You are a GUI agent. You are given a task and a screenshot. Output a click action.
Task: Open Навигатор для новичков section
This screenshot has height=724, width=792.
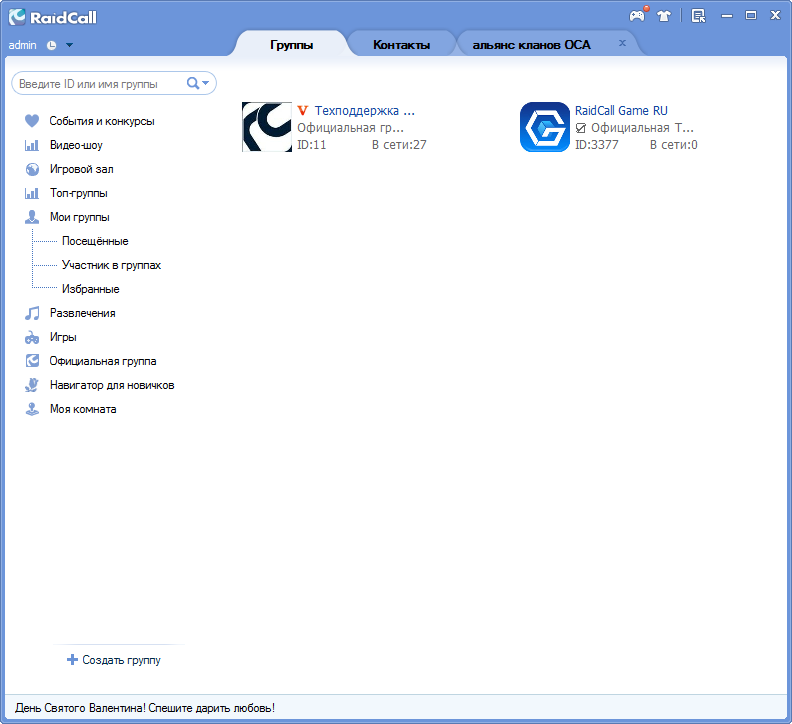[112, 385]
